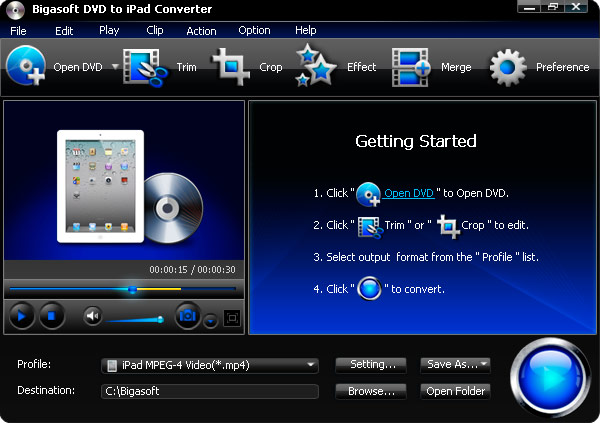The image size is (600, 423).
Task: Mute audio with the speaker icon
Action: (x=93, y=316)
